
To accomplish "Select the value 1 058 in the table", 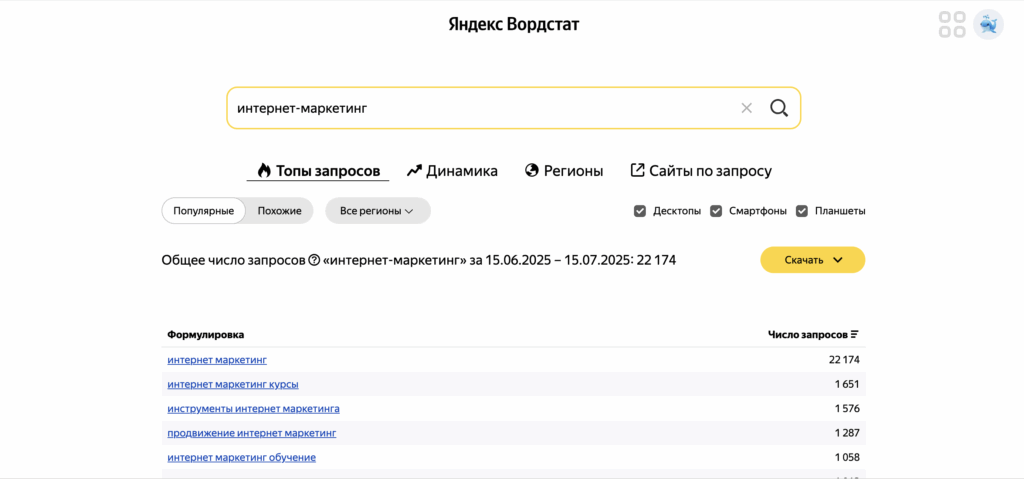I will (x=847, y=457).
